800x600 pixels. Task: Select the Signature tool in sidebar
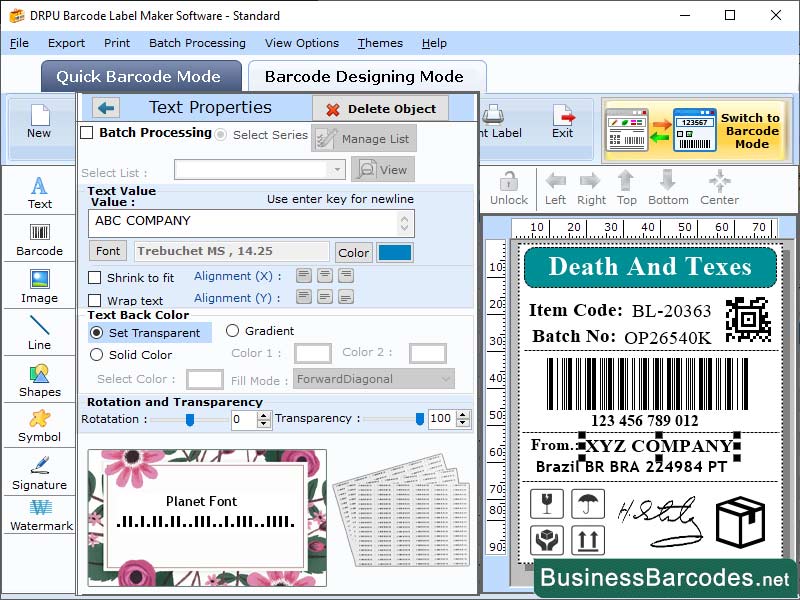point(39,472)
